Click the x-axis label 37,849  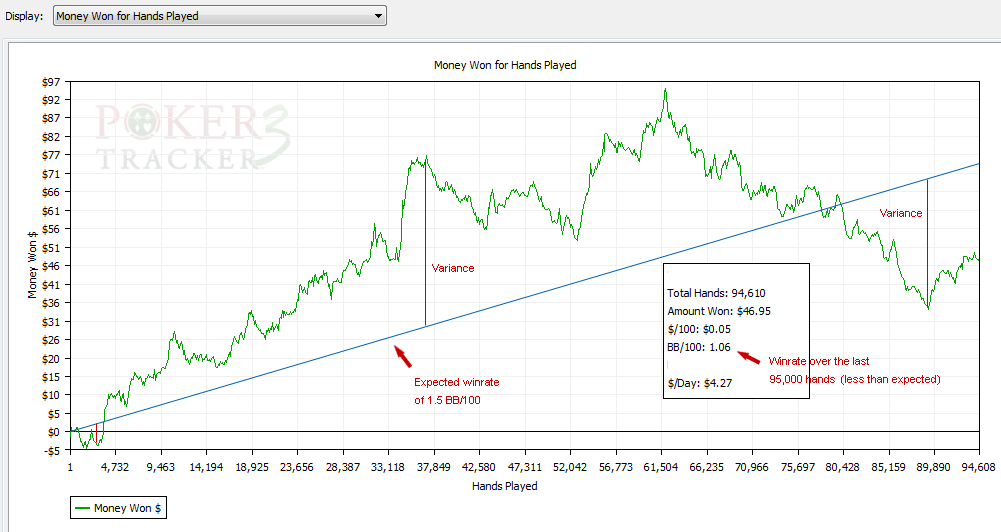433,467
